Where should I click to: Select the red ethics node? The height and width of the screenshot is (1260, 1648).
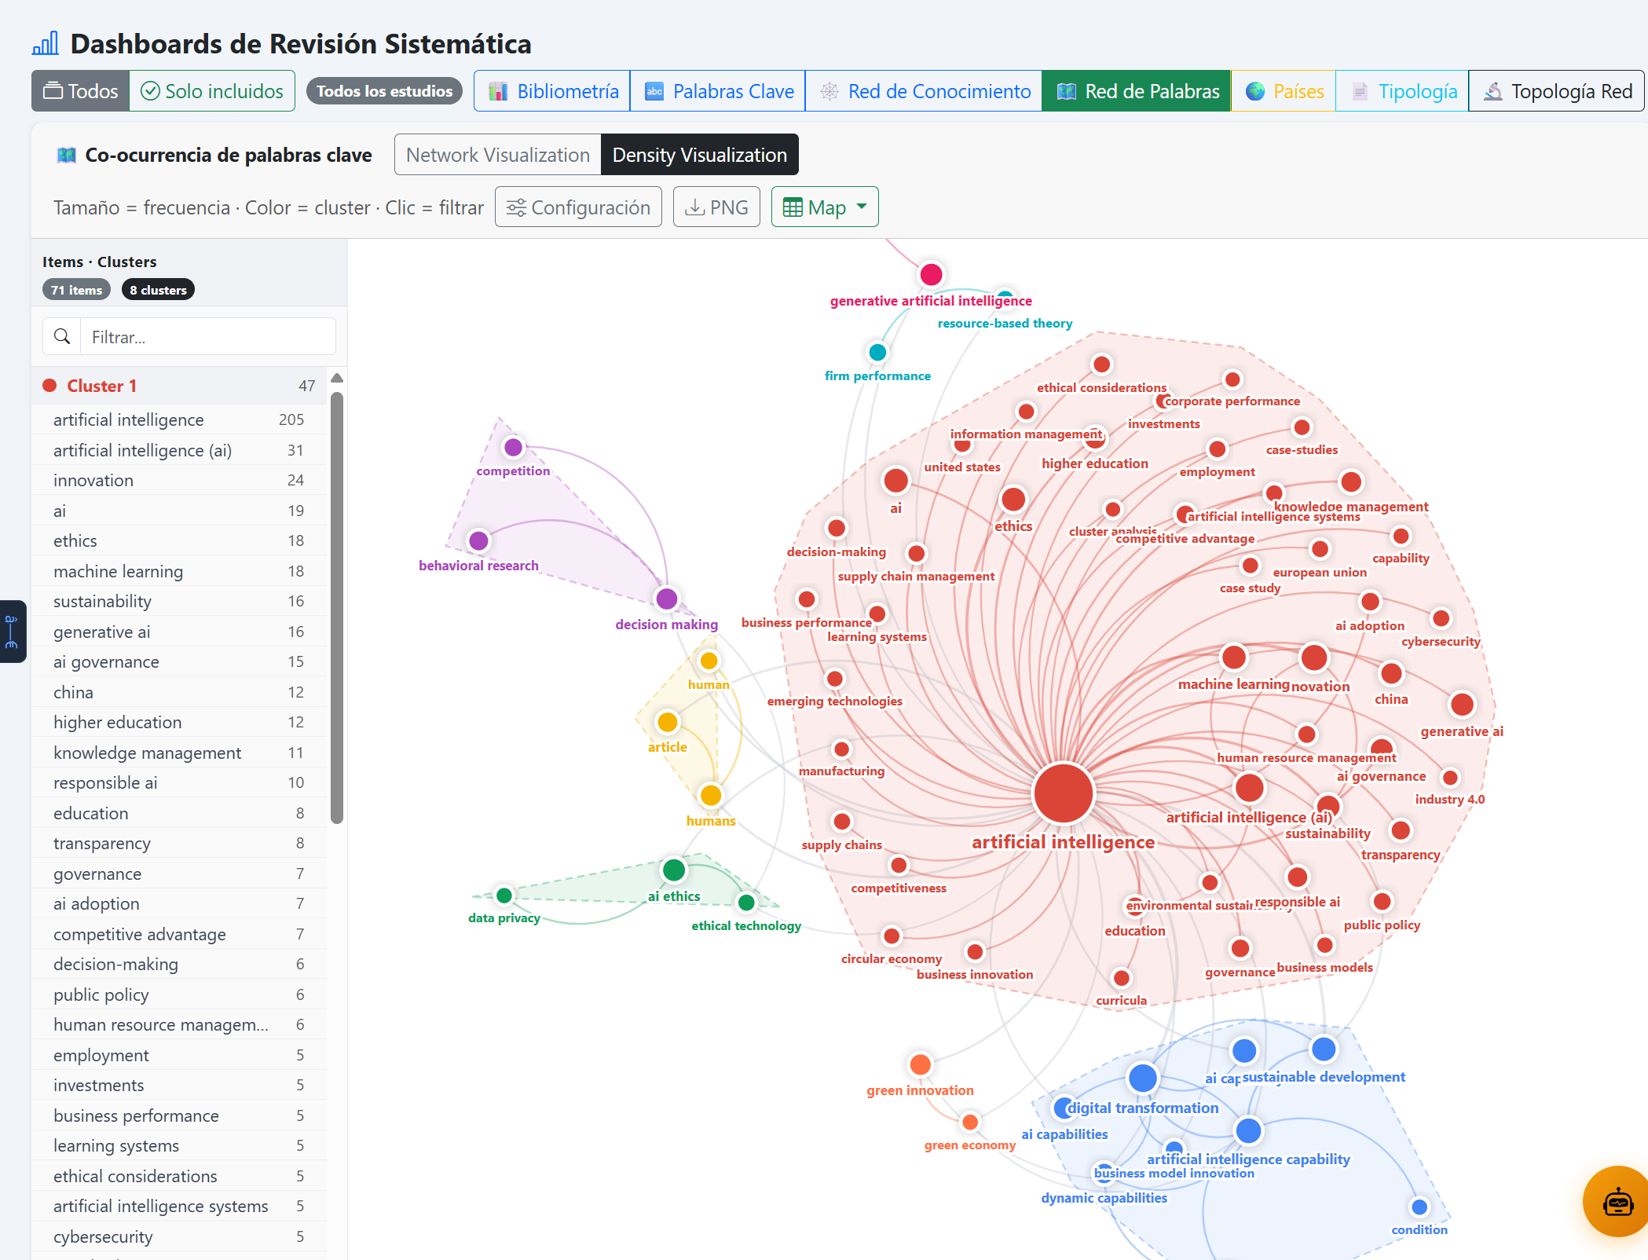click(1013, 499)
